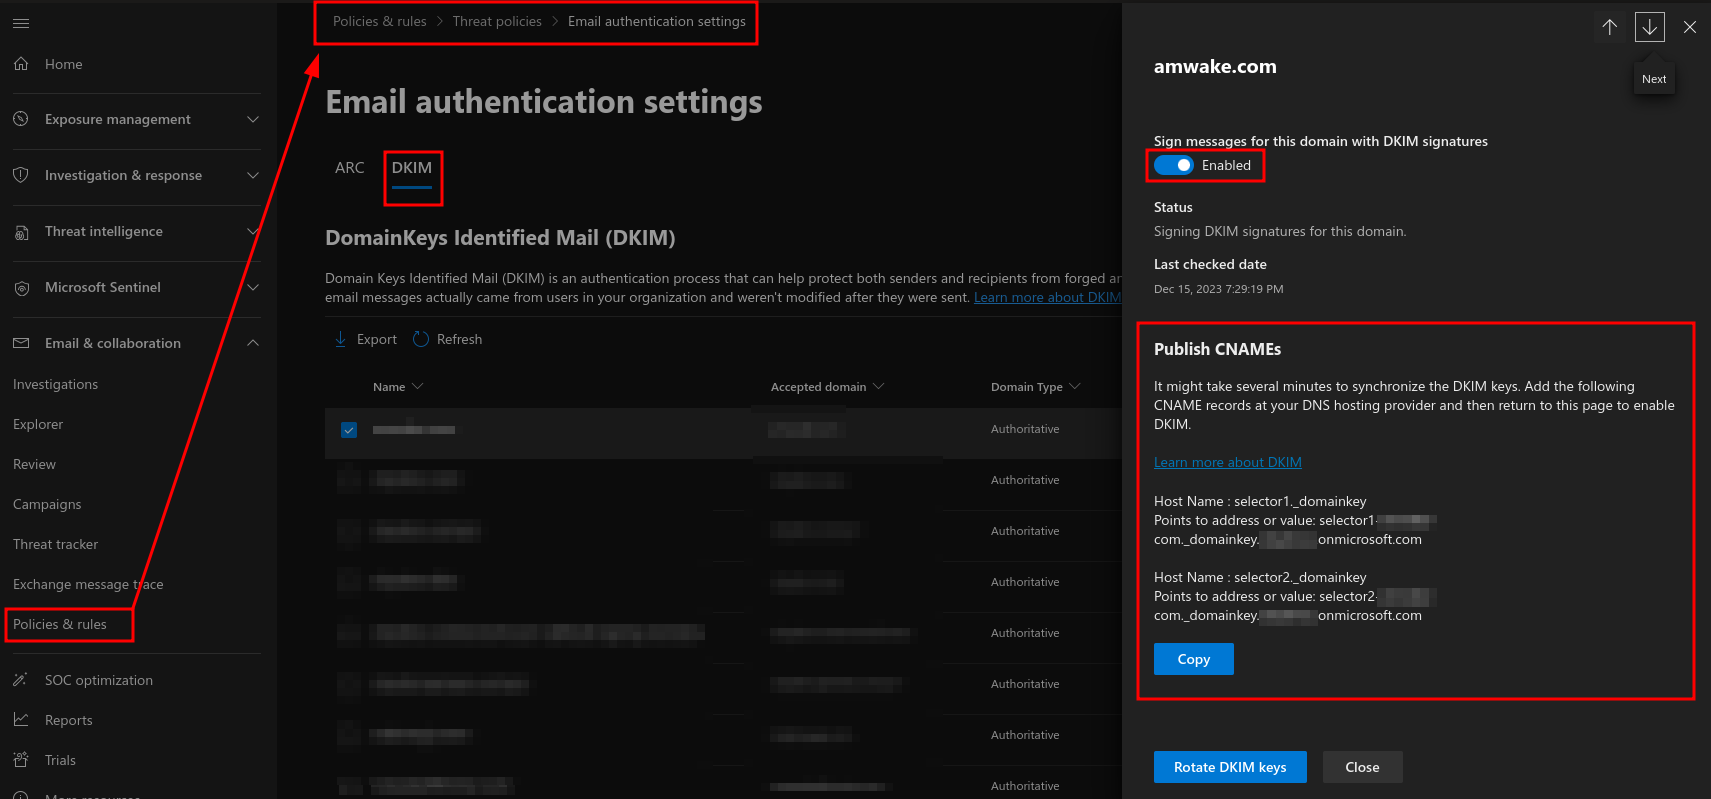Image resolution: width=1711 pixels, height=799 pixels.
Task: Open Investigations in sidebar
Action: [55, 384]
